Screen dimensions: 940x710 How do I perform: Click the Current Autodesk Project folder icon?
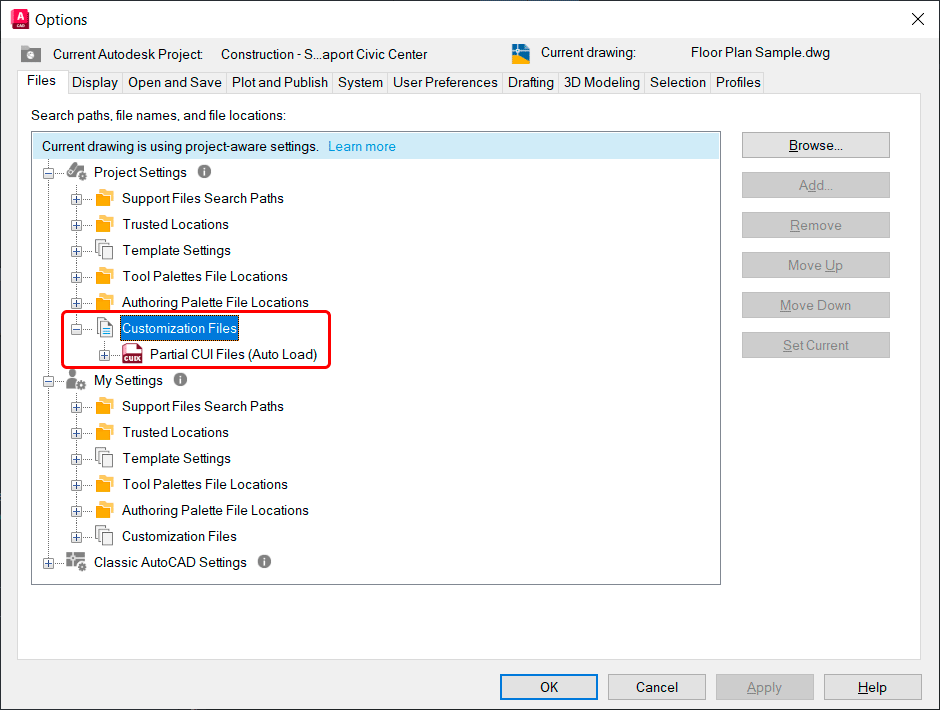coord(31,54)
